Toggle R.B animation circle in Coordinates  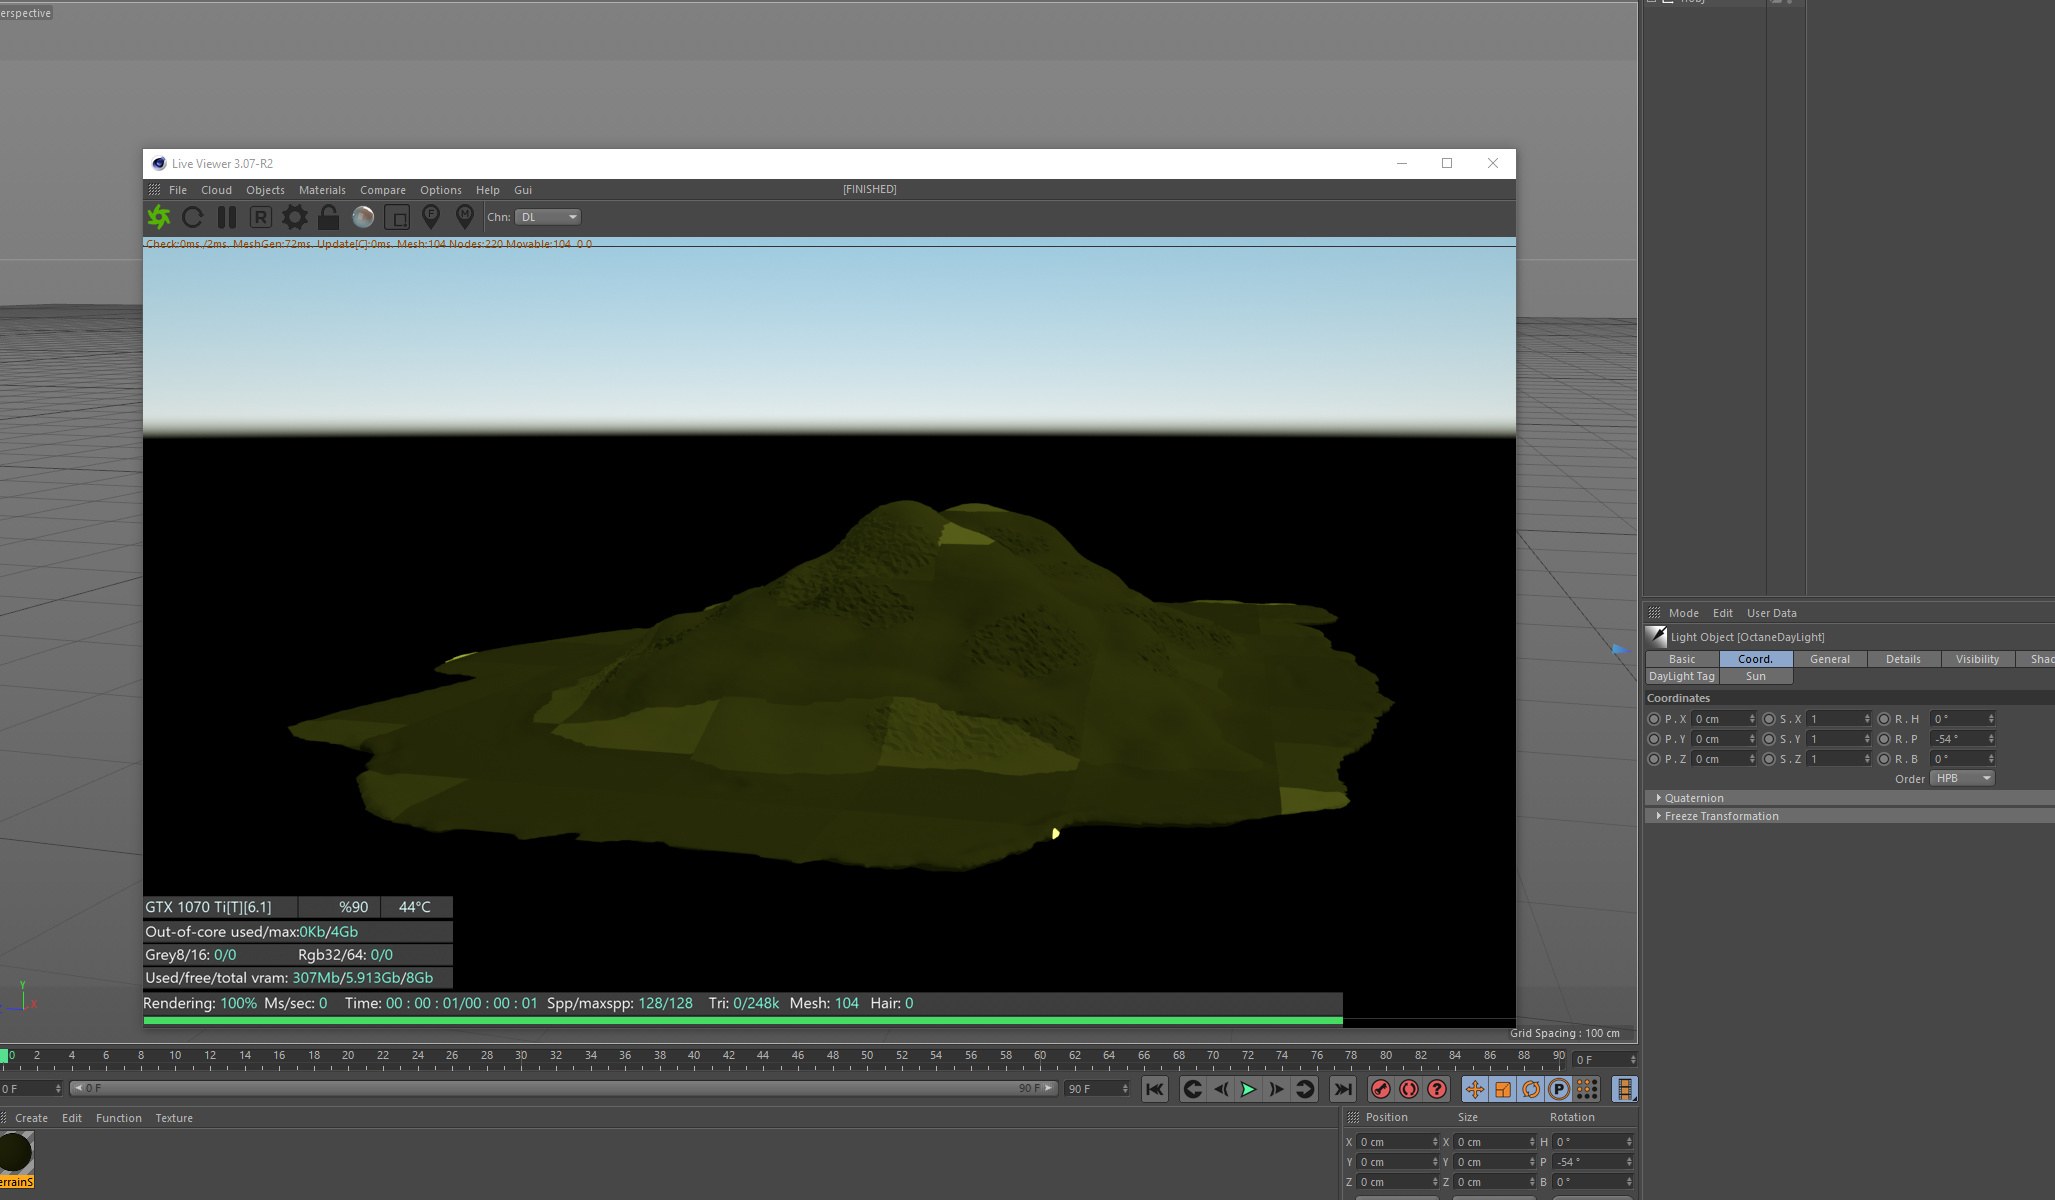click(1884, 759)
